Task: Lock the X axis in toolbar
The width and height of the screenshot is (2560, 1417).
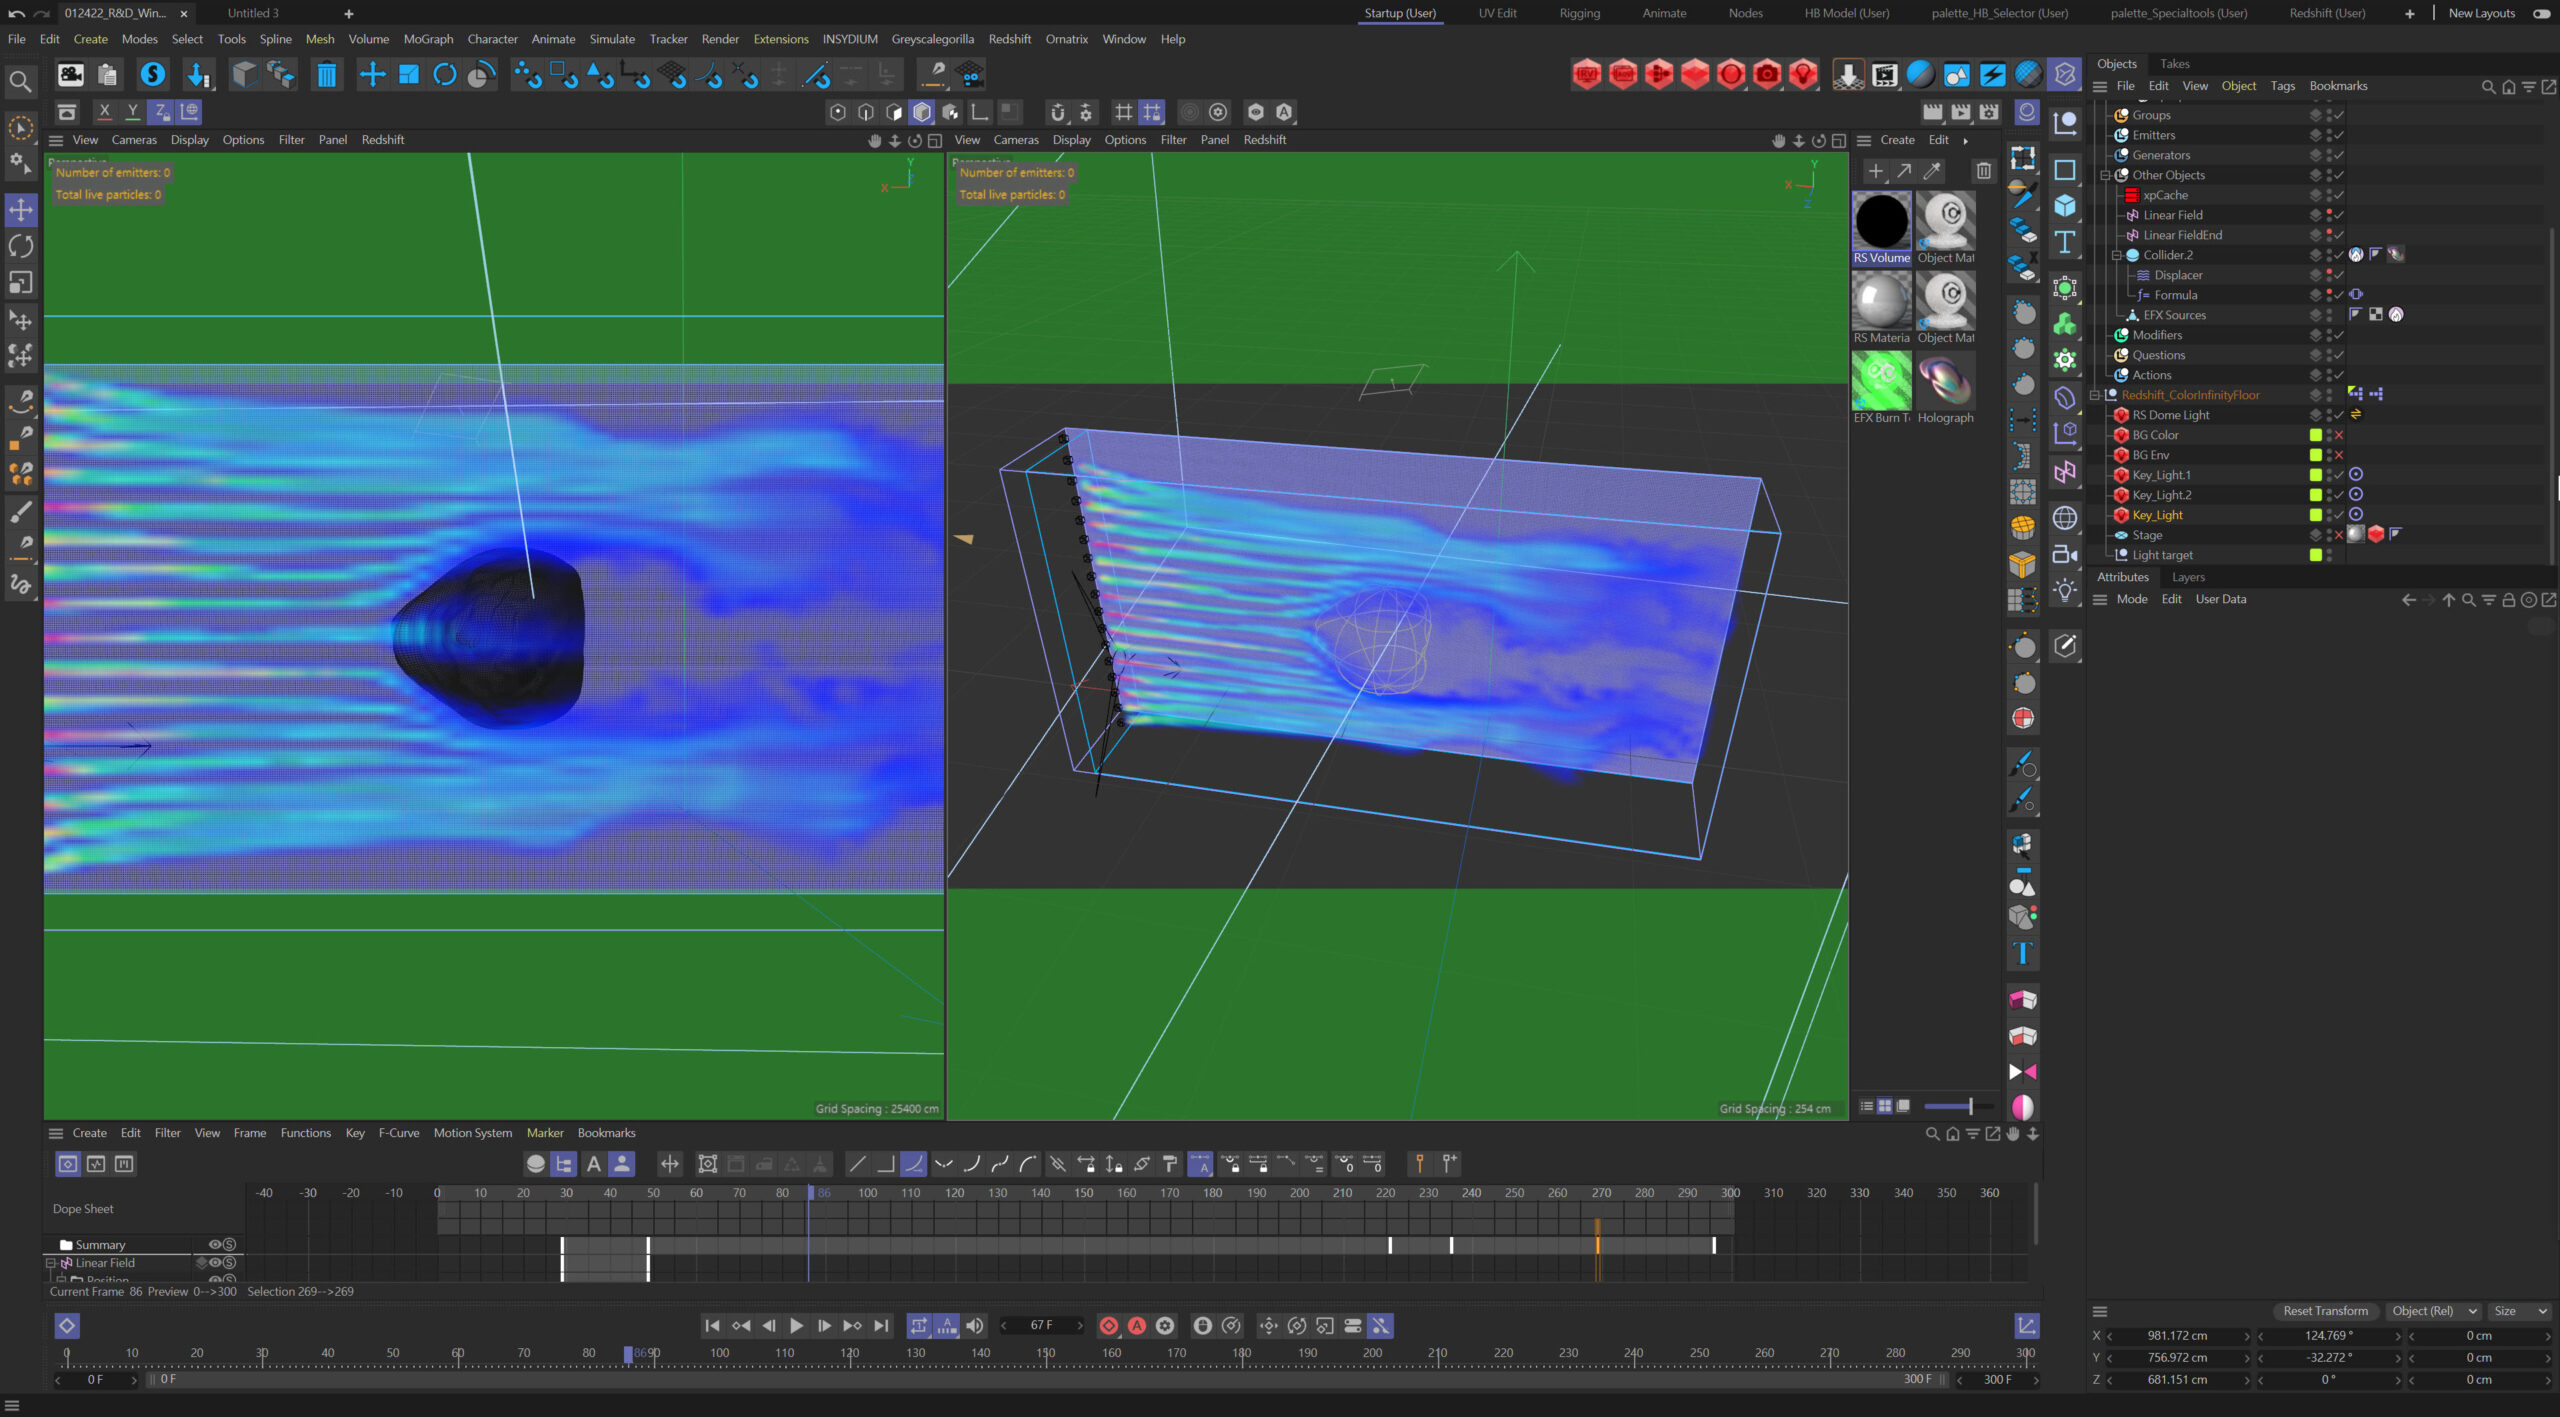Action: [x=104, y=112]
